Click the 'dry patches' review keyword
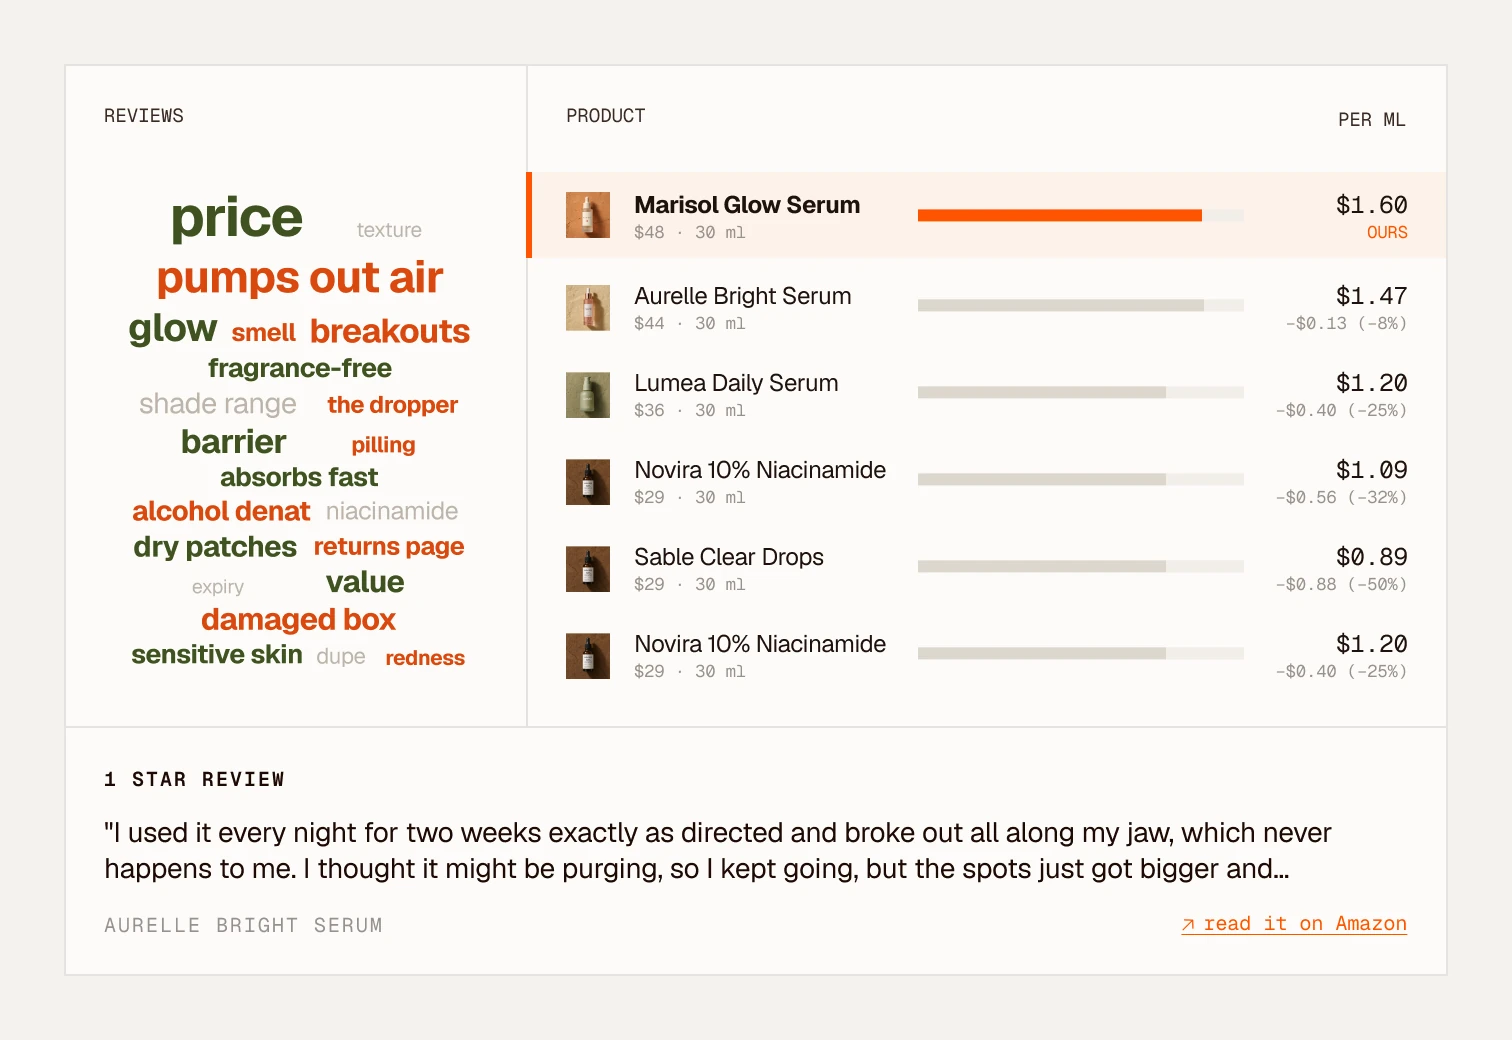Screen dimensions: 1512x1040 [x=215, y=547]
